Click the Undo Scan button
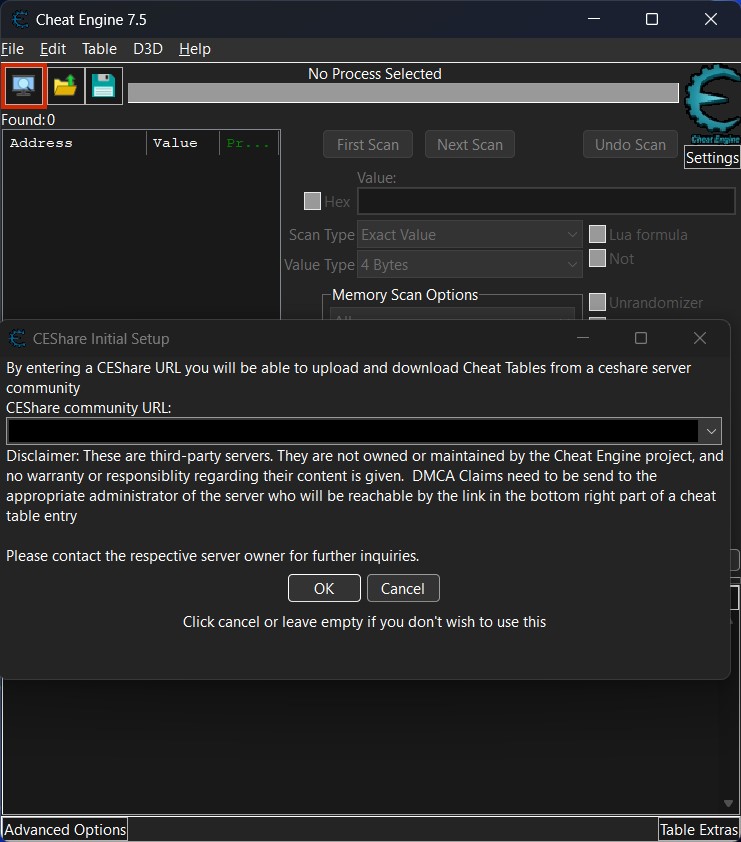The image size is (741, 842). (630, 144)
